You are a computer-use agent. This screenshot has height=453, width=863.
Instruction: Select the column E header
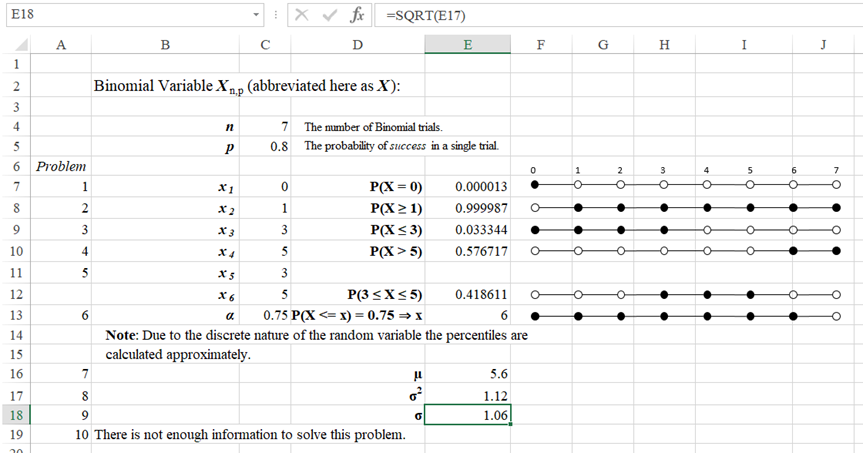466,44
